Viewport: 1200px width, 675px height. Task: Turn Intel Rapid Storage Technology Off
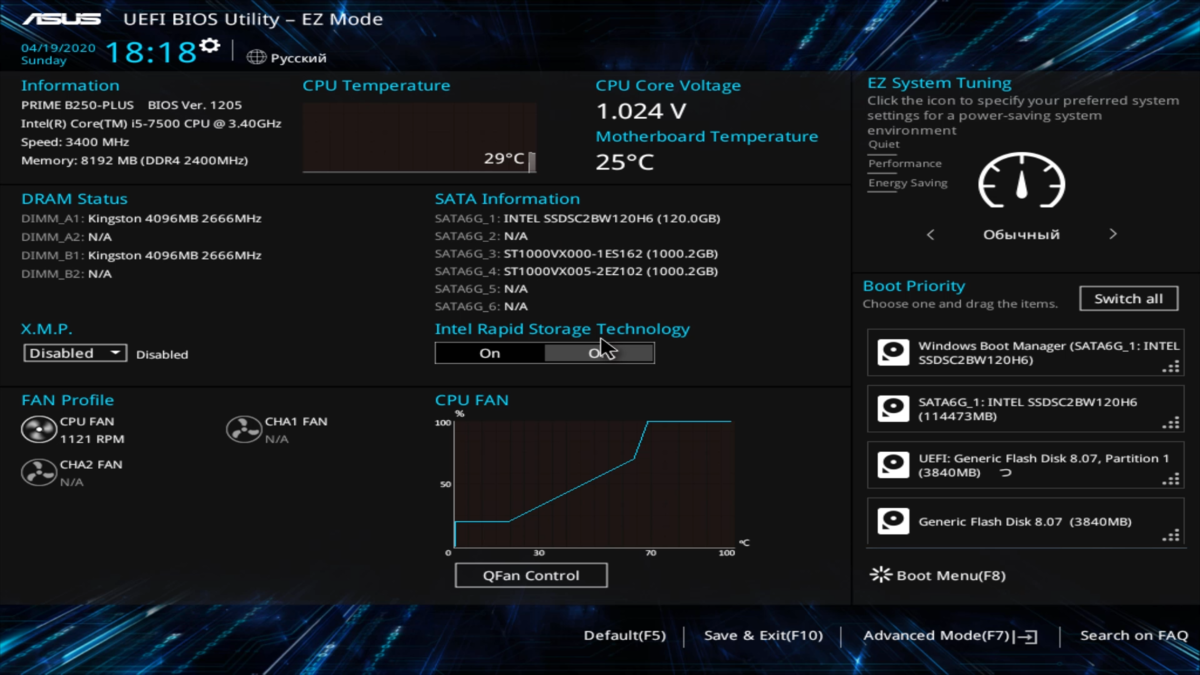(x=599, y=353)
